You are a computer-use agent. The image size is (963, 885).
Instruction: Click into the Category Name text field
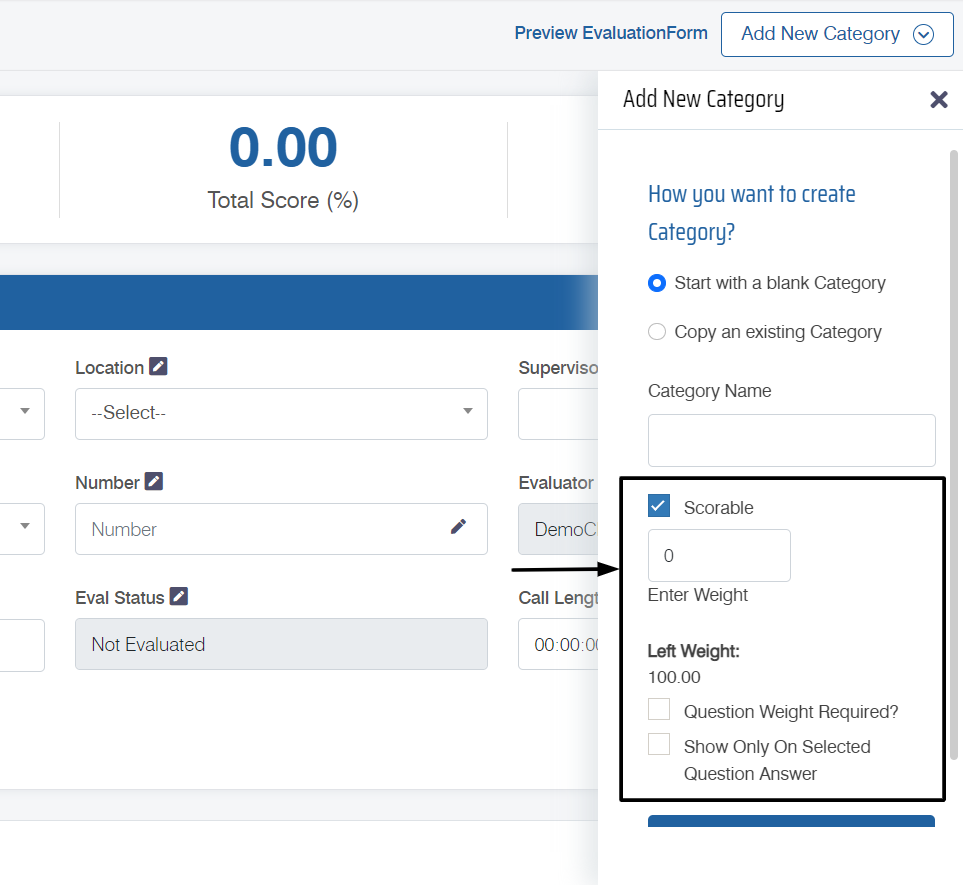pyautogui.click(x=791, y=440)
